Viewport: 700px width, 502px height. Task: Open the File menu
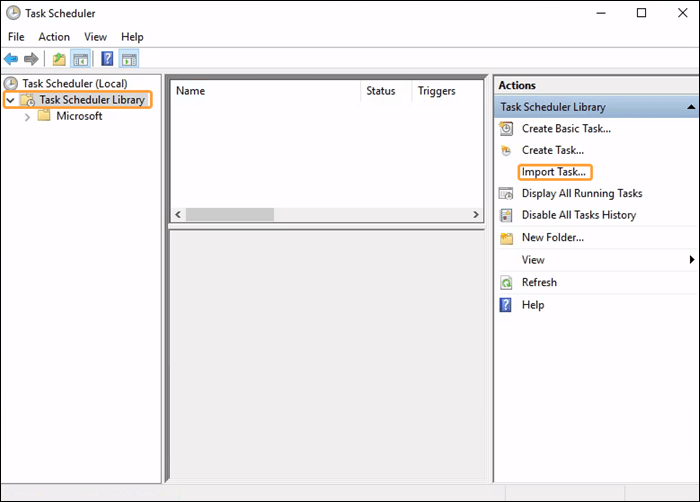(16, 37)
